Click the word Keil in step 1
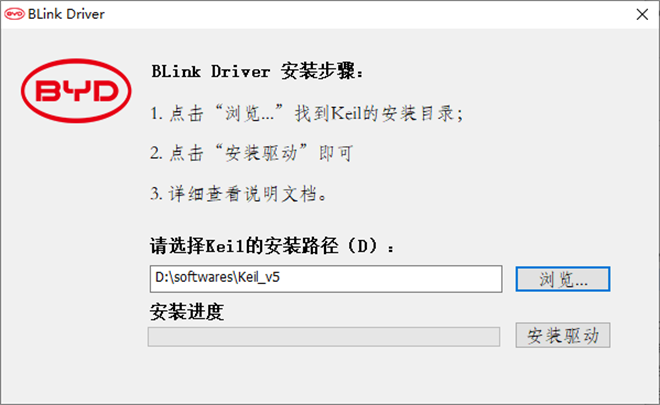Image resolution: width=660 pixels, height=405 pixels. pyautogui.click(x=346, y=114)
